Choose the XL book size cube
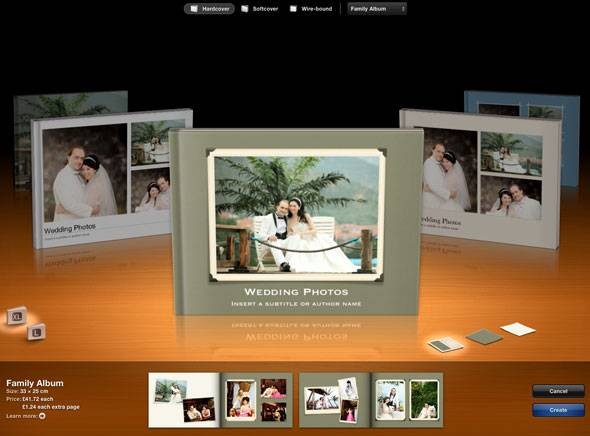Viewport: 590px width, 436px height. (x=17, y=316)
